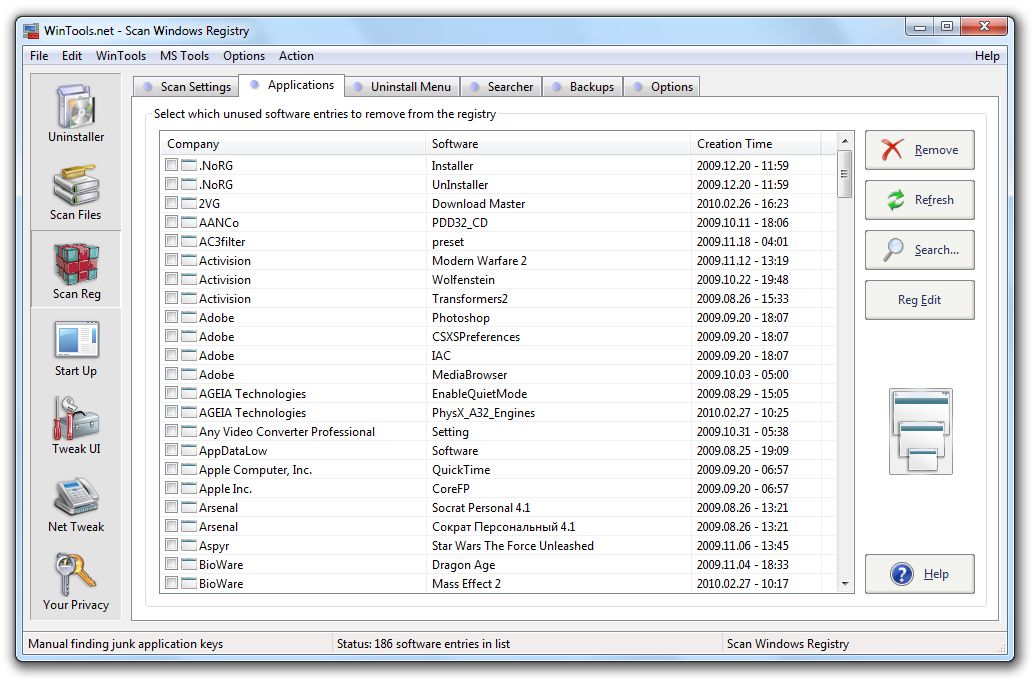1033x682 pixels.
Task: Sort by the Creation Time column header
Action: (756, 144)
